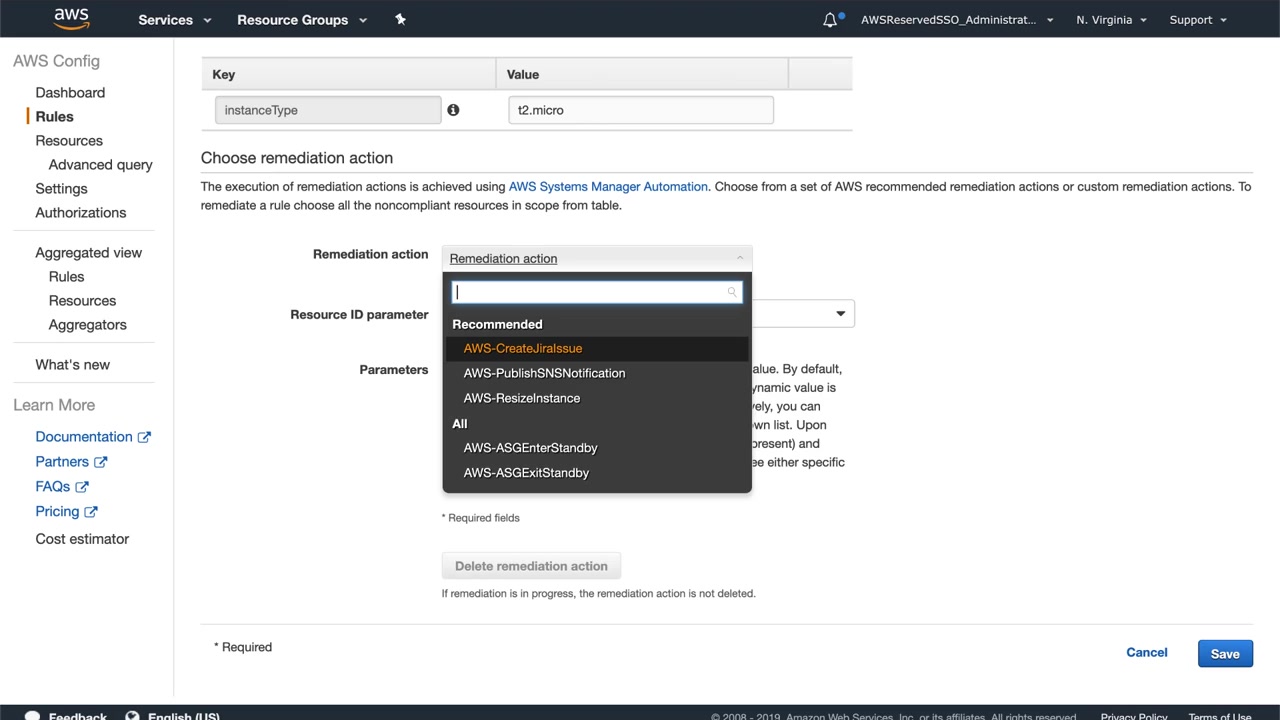Click the instanceType info icon
Viewport: 1280px width, 720px height.
tap(453, 110)
